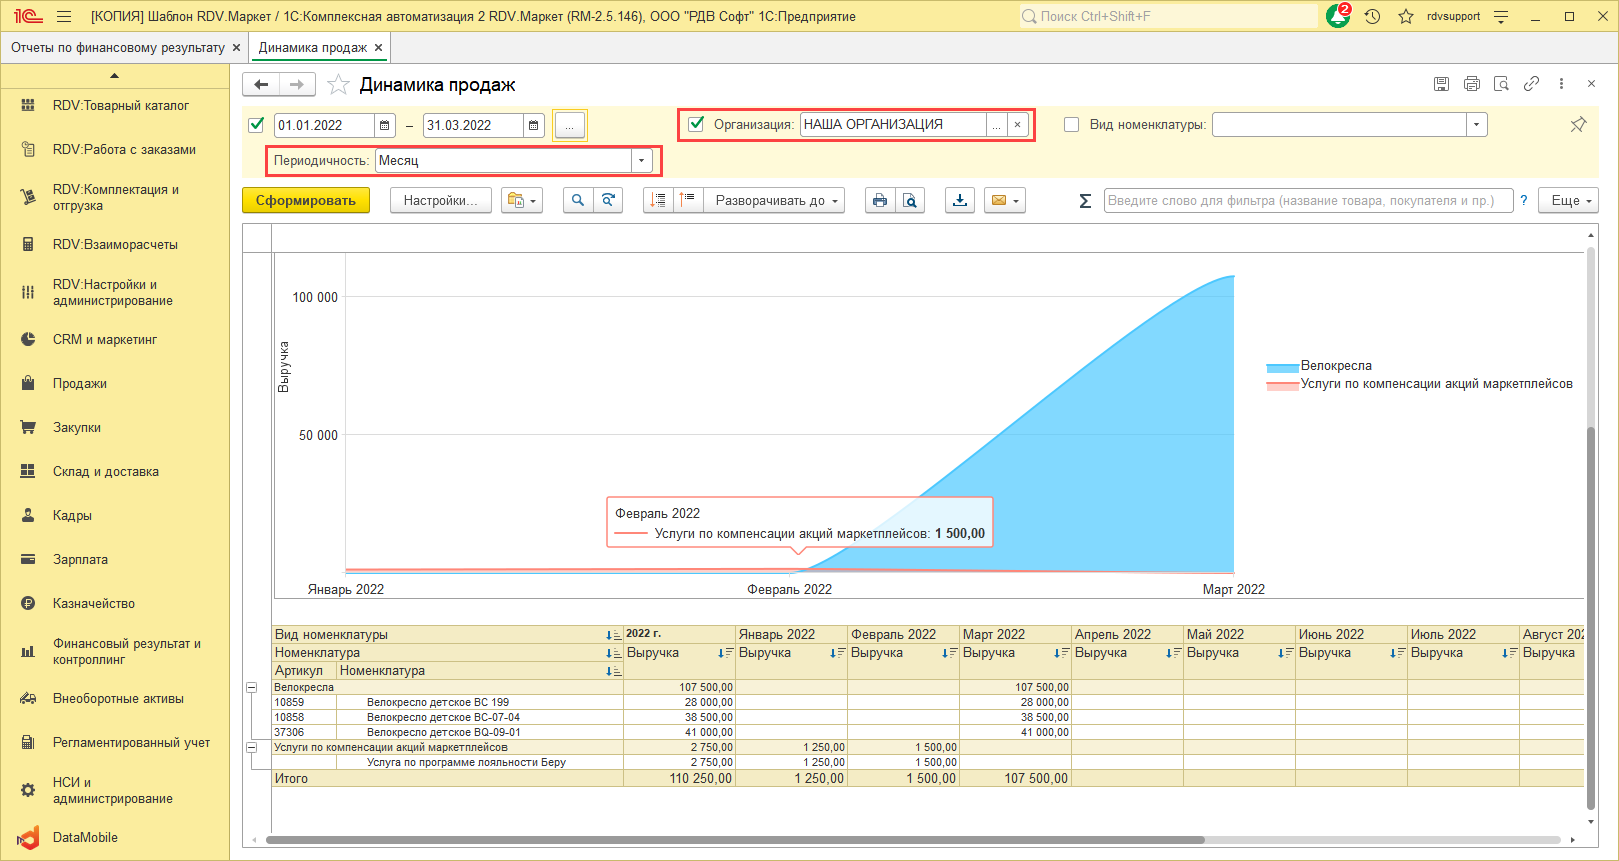Open print preview with magnifier icon
The height and width of the screenshot is (861, 1619).
click(910, 201)
